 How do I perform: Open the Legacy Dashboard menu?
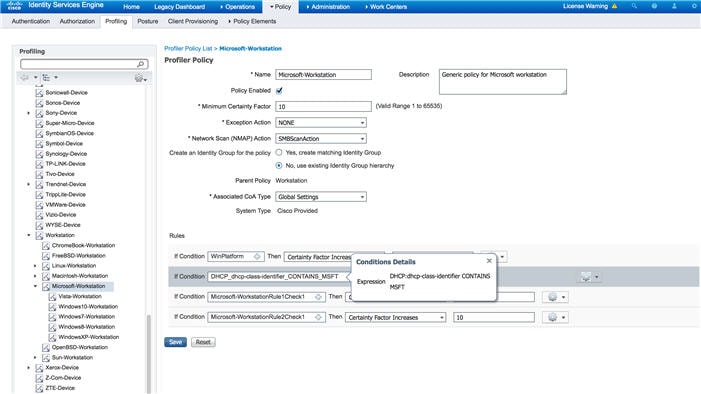pyautogui.click(x=179, y=7)
